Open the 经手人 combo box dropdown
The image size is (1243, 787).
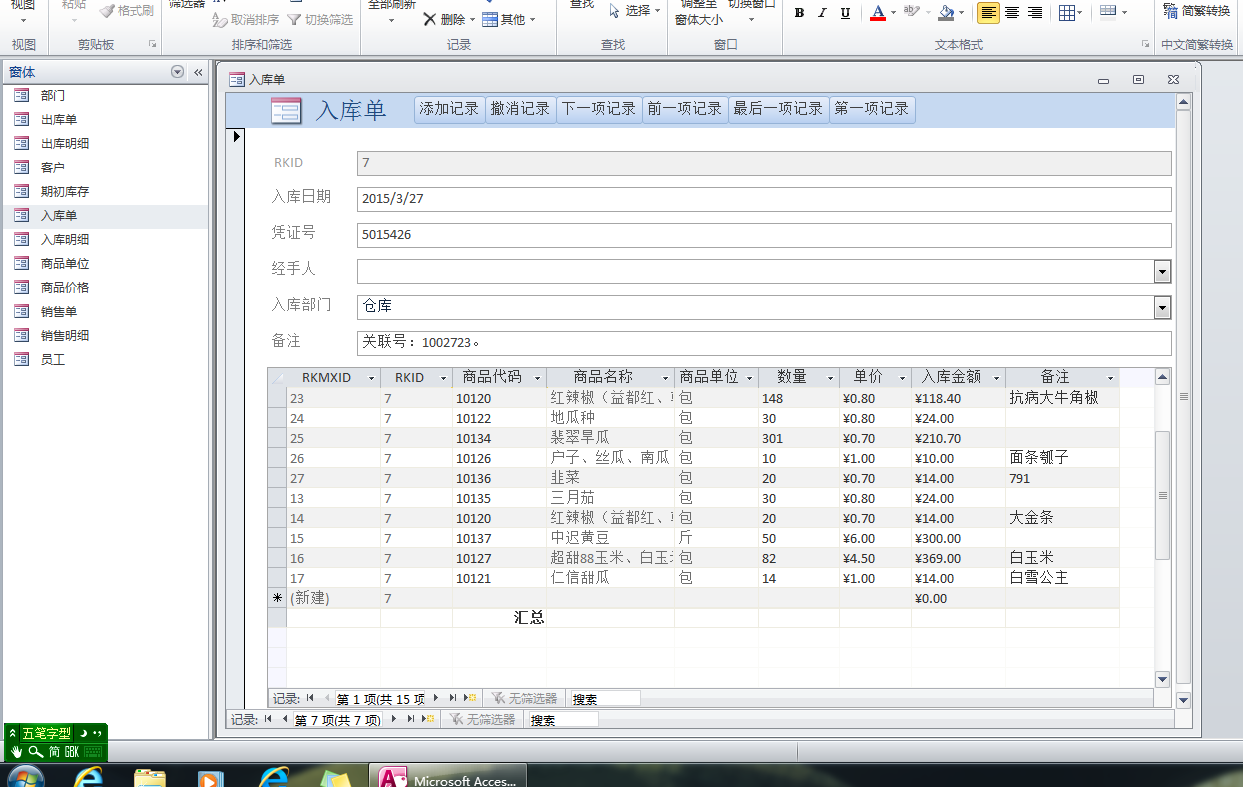(1162, 271)
